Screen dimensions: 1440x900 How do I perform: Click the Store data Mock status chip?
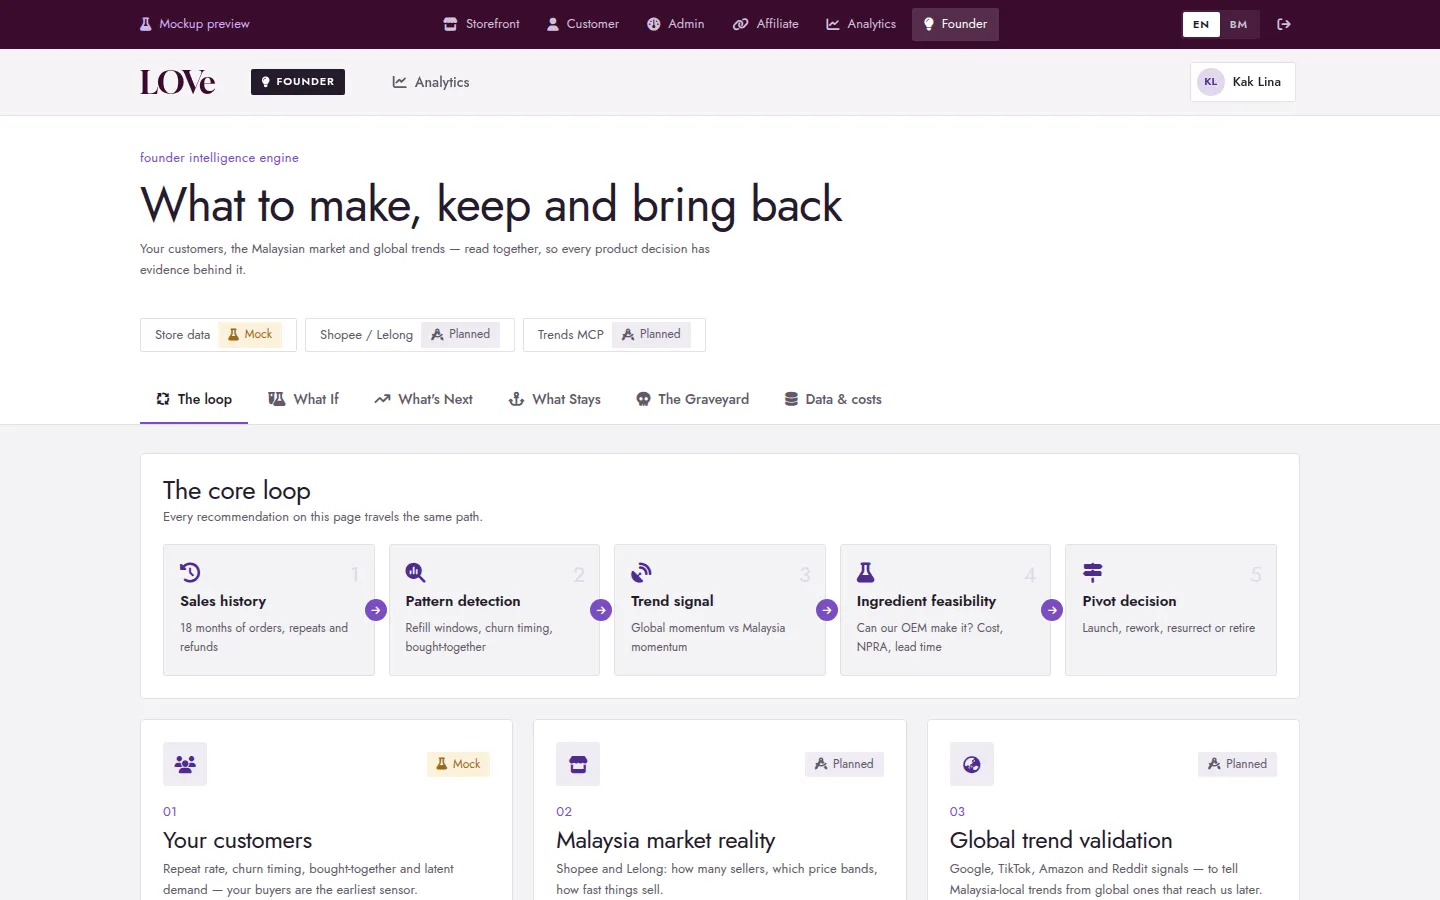pyautogui.click(x=218, y=335)
